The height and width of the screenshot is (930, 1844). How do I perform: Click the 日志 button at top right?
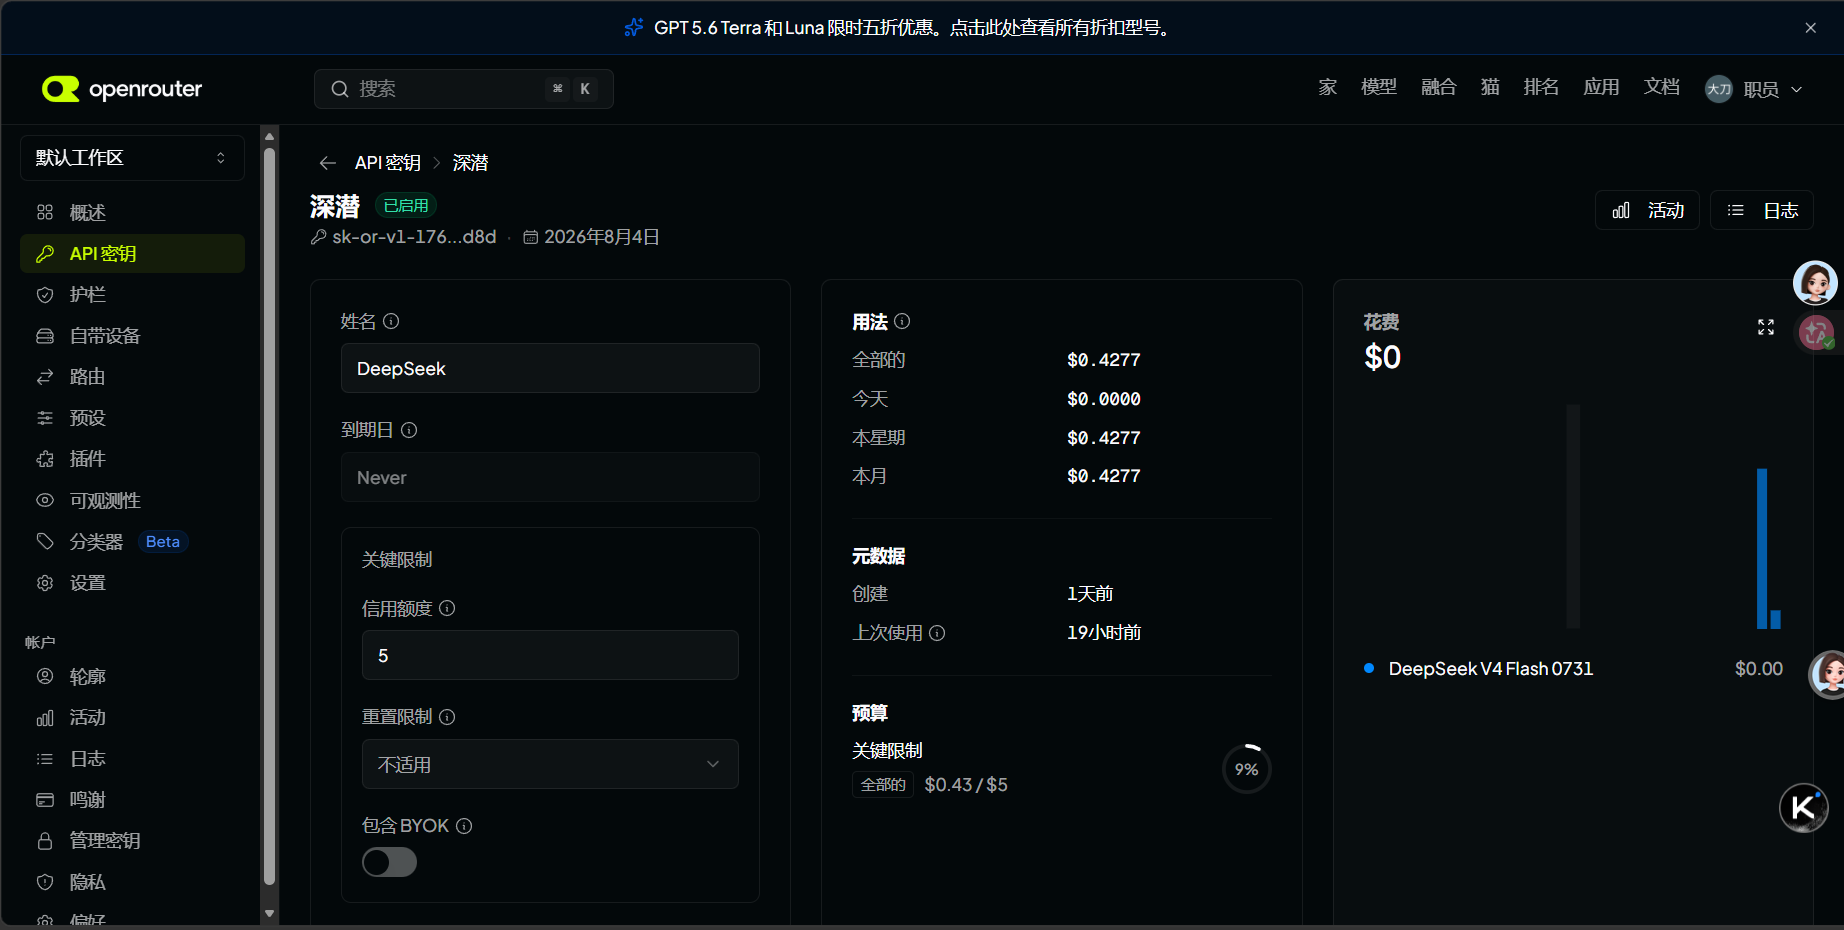[x=1762, y=210]
